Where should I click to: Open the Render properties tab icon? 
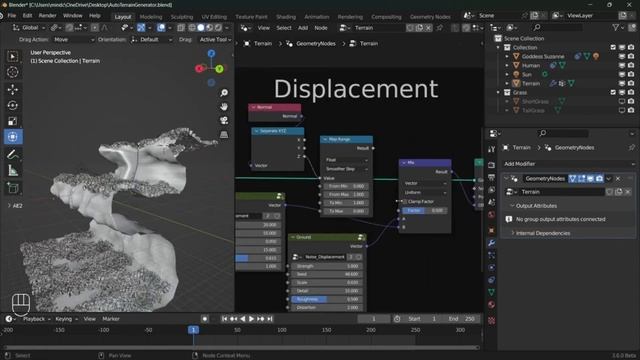point(491,165)
